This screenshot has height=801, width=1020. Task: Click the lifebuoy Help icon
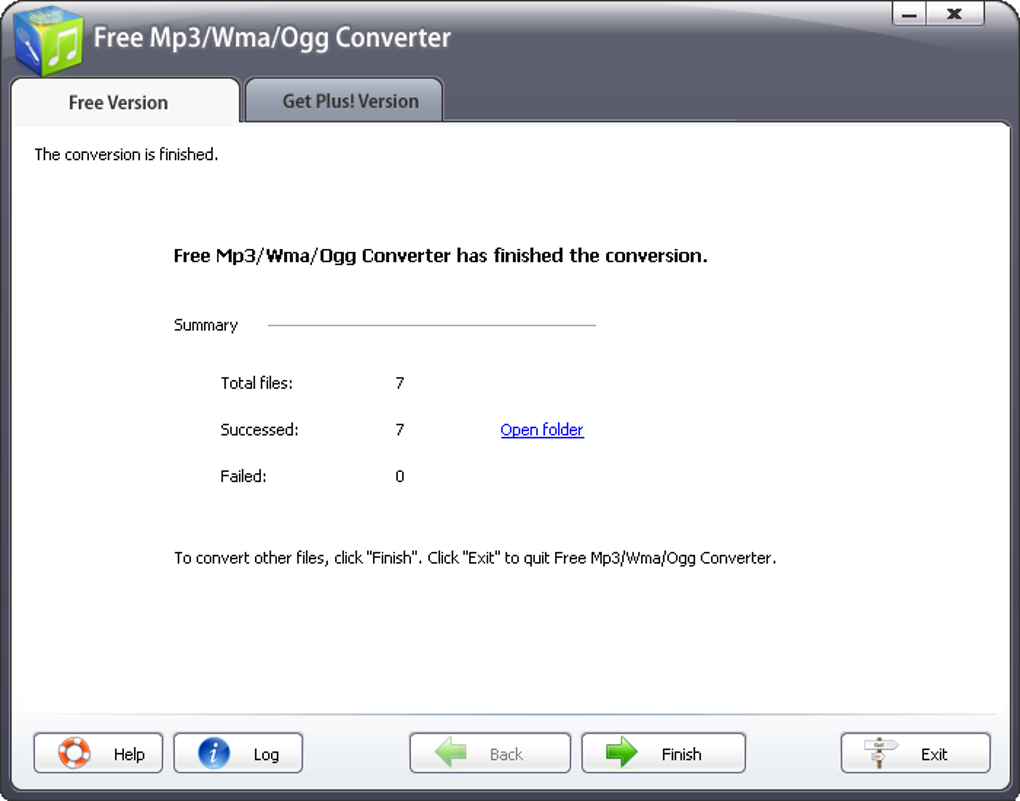74,753
